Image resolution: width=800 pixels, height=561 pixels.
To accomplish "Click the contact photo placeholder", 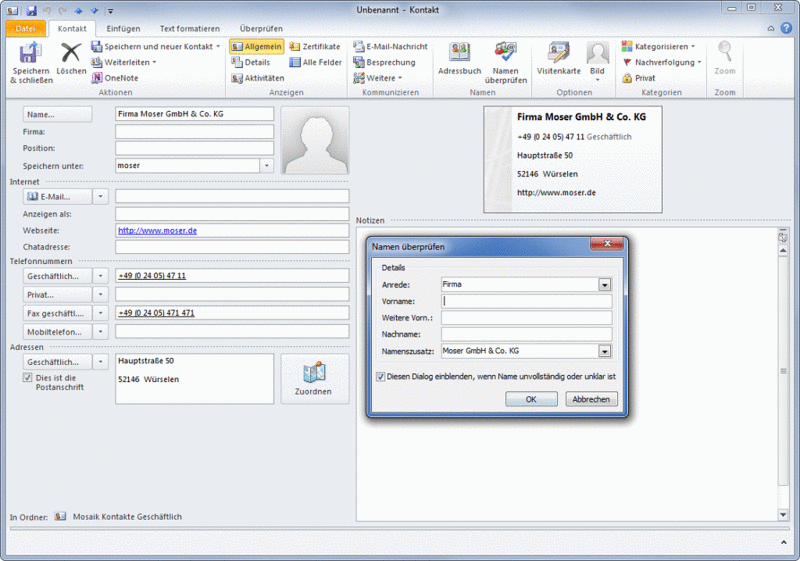I will (x=315, y=140).
